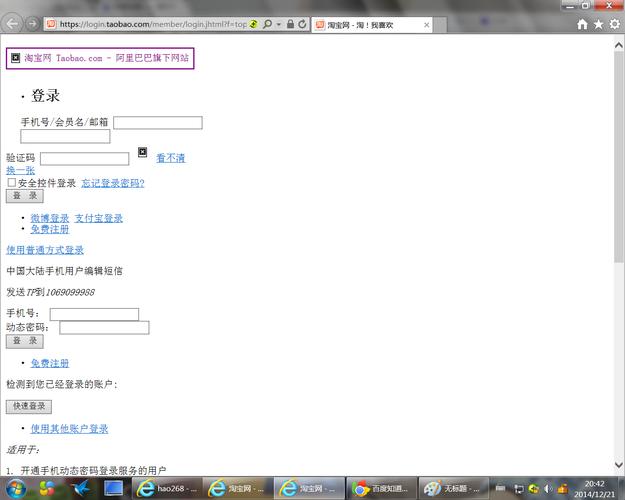Viewport: 625px width, 500px height.
Task: Click the browser back arrow button
Action: 12,24
